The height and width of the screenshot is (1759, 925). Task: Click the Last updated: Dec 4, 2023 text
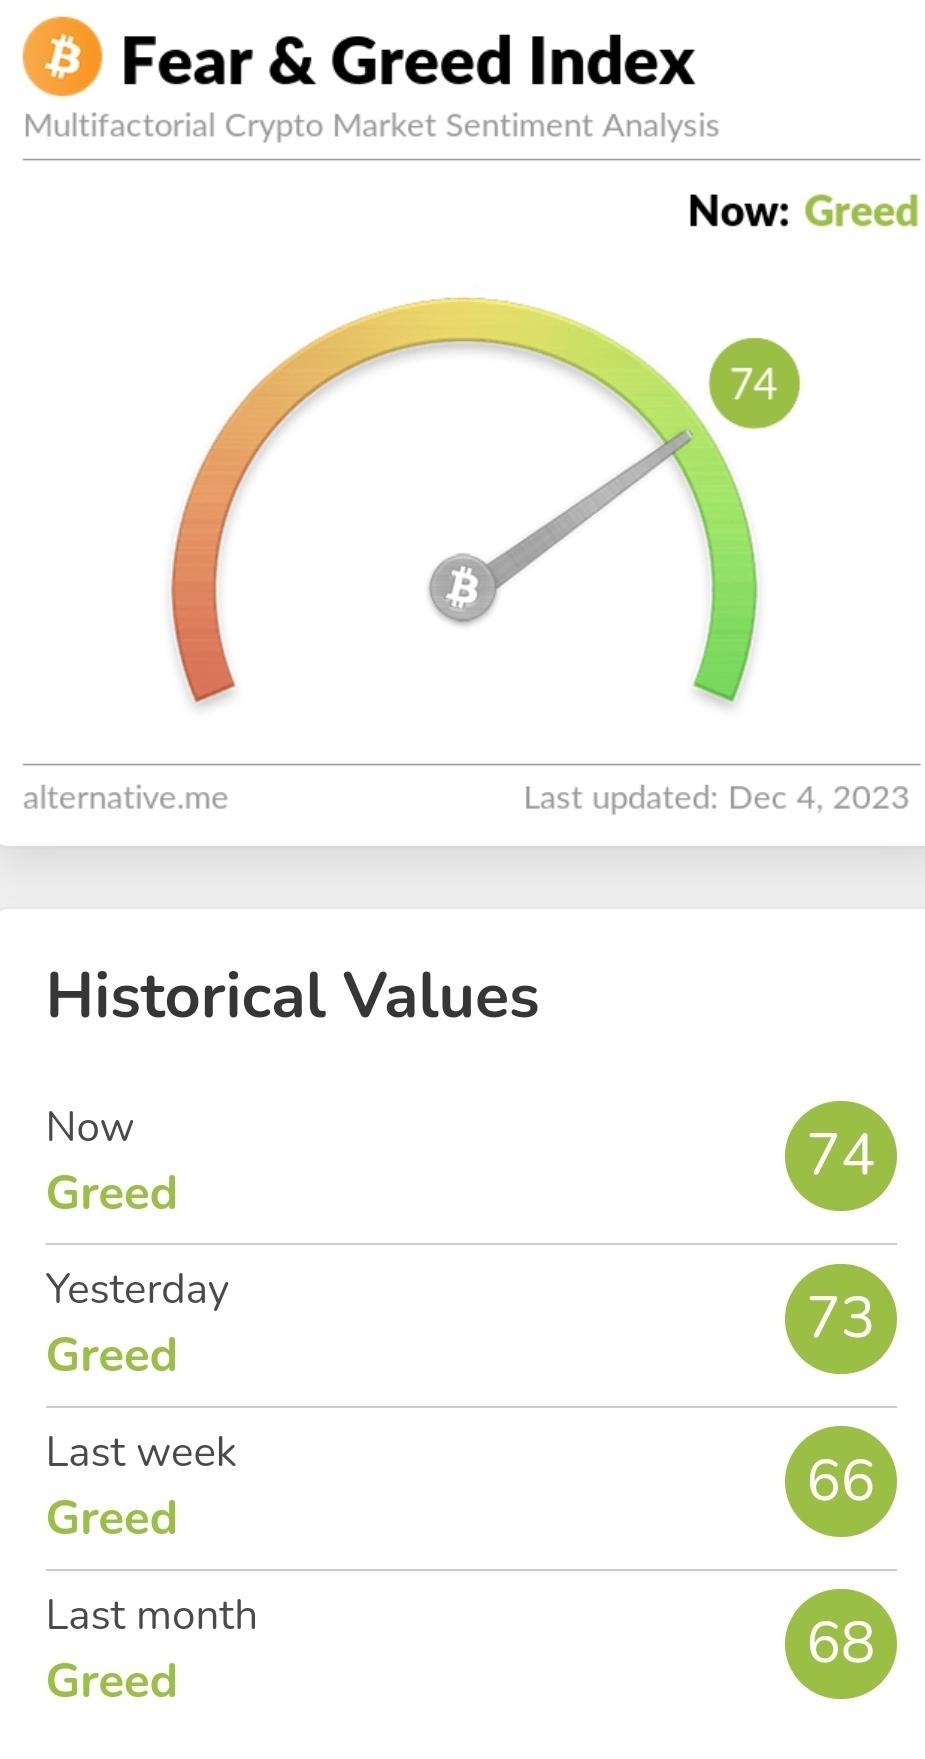point(716,798)
